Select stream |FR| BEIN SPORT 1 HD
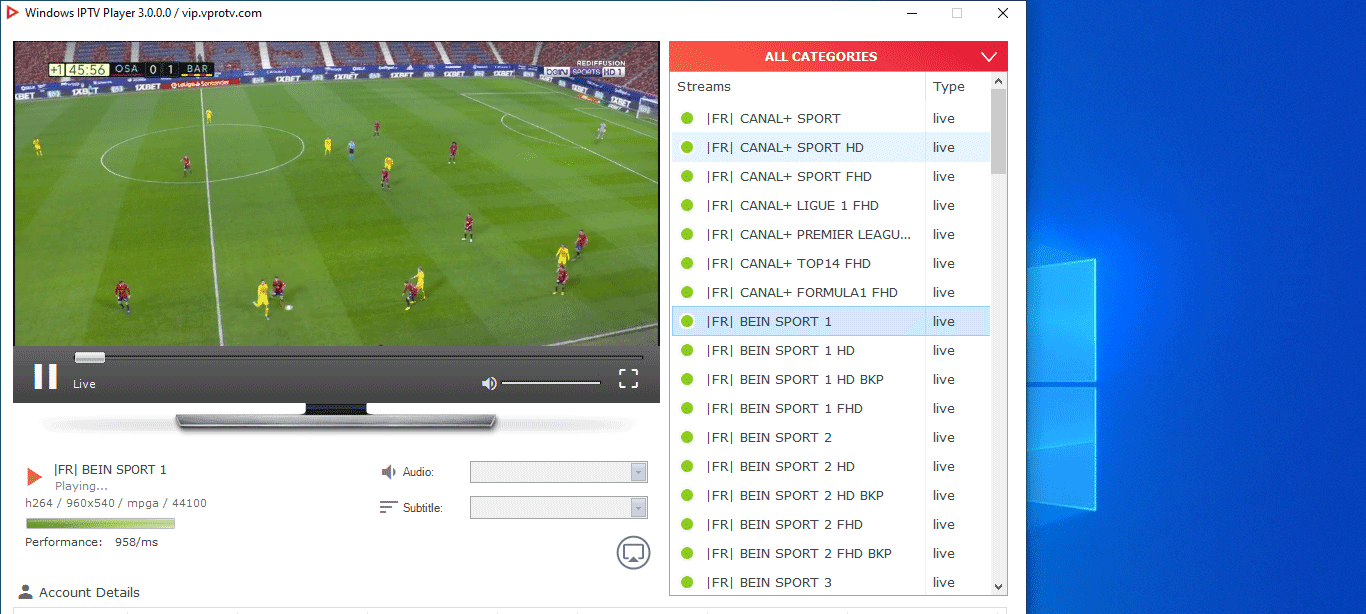1366x614 pixels. (830, 350)
